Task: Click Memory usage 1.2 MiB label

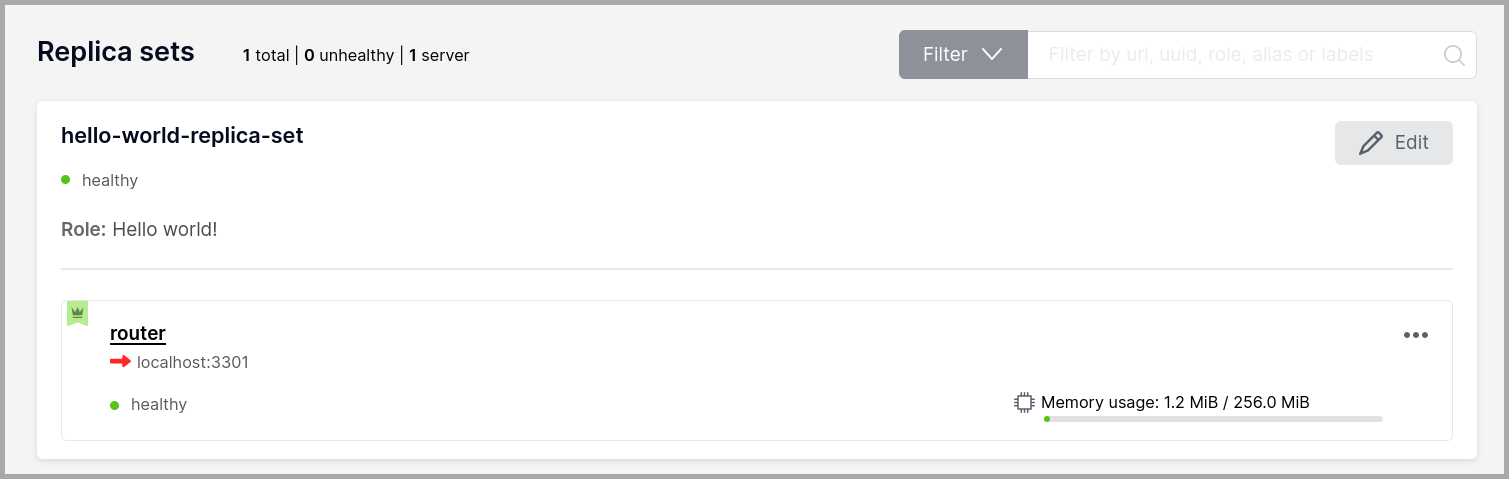Action: click(x=1175, y=403)
